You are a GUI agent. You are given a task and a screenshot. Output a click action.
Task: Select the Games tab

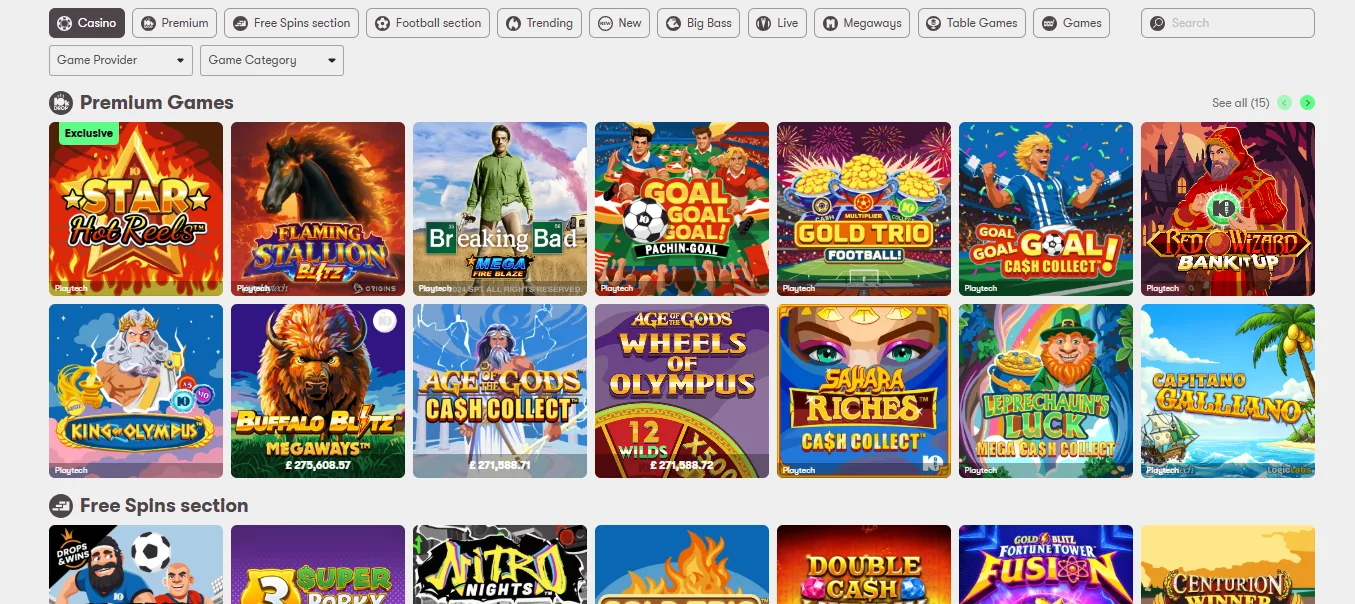tap(1071, 23)
